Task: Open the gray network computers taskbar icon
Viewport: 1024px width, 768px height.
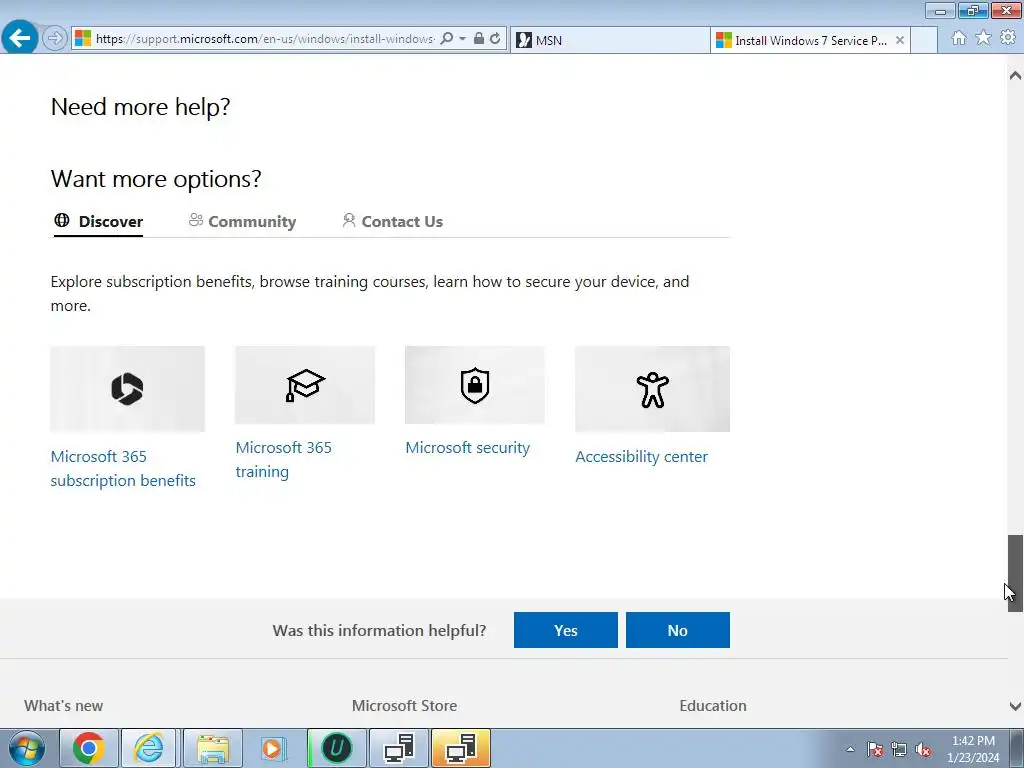Action: pos(398,748)
